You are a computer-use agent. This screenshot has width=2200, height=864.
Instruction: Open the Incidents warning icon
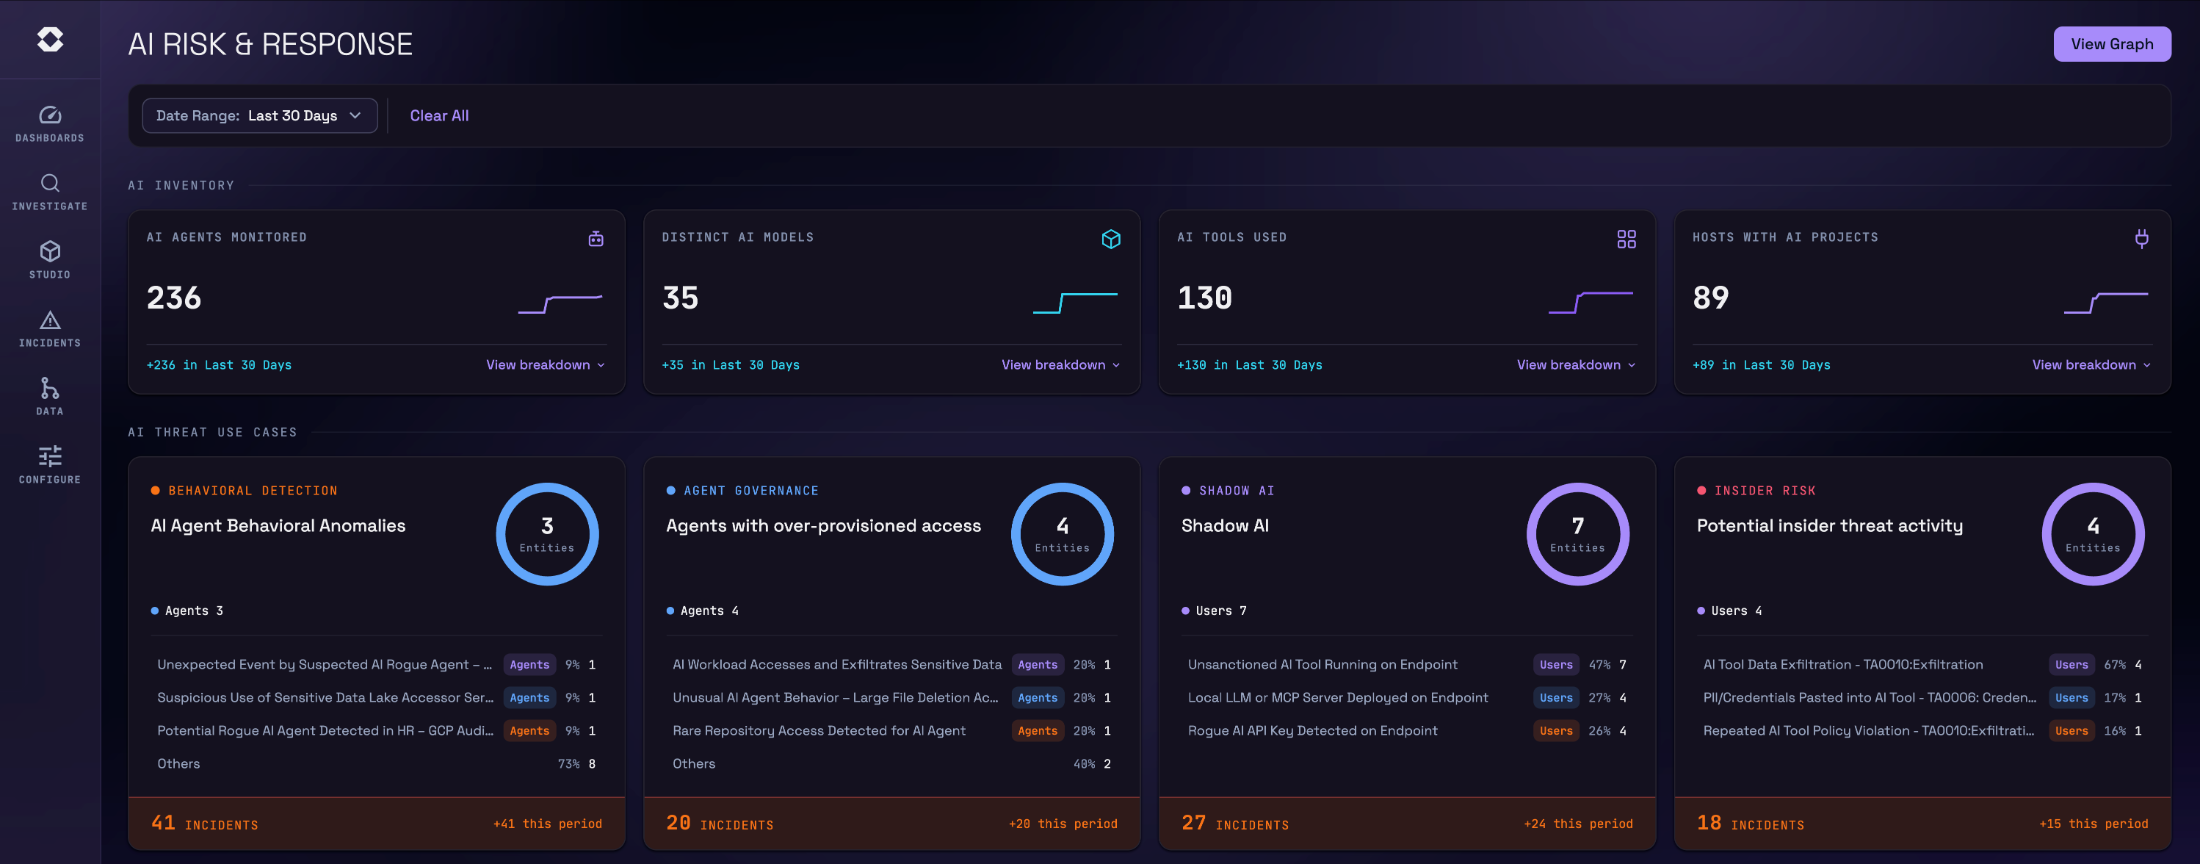(50, 320)
